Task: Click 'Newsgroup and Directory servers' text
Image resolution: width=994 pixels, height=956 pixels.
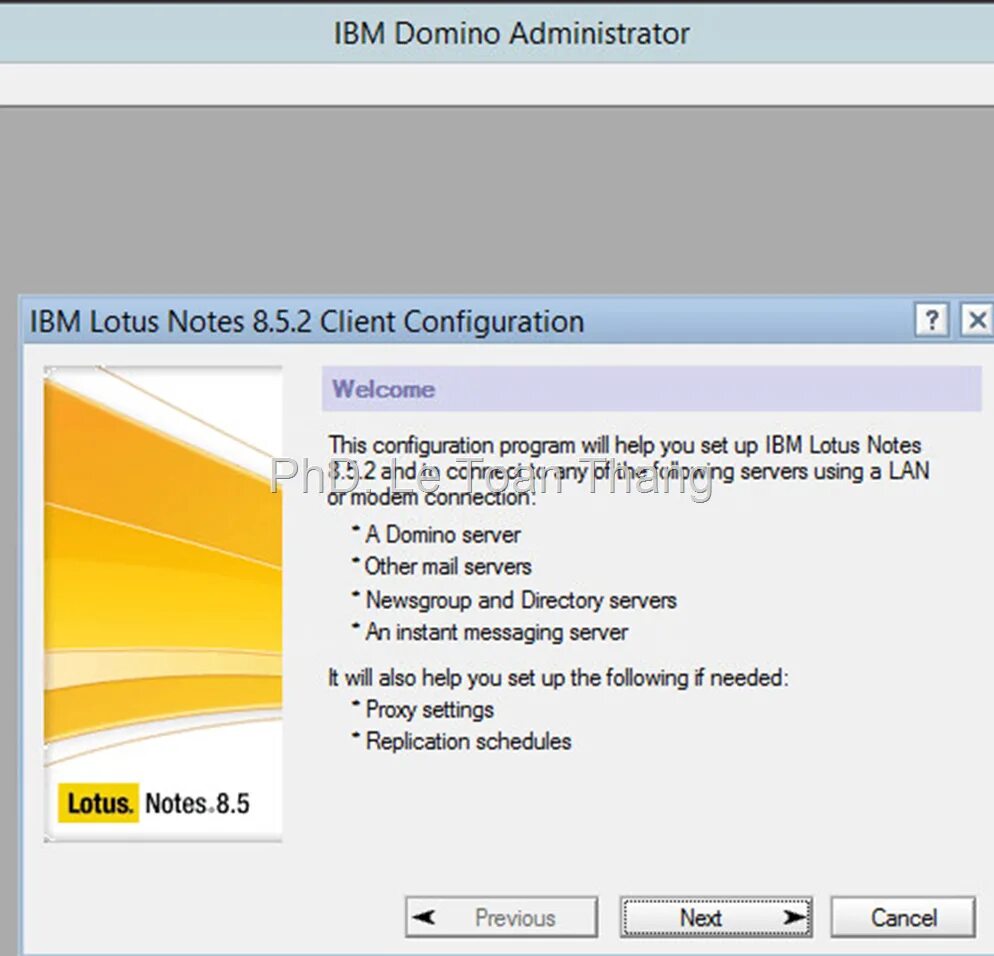Action: tap(521, 600)
